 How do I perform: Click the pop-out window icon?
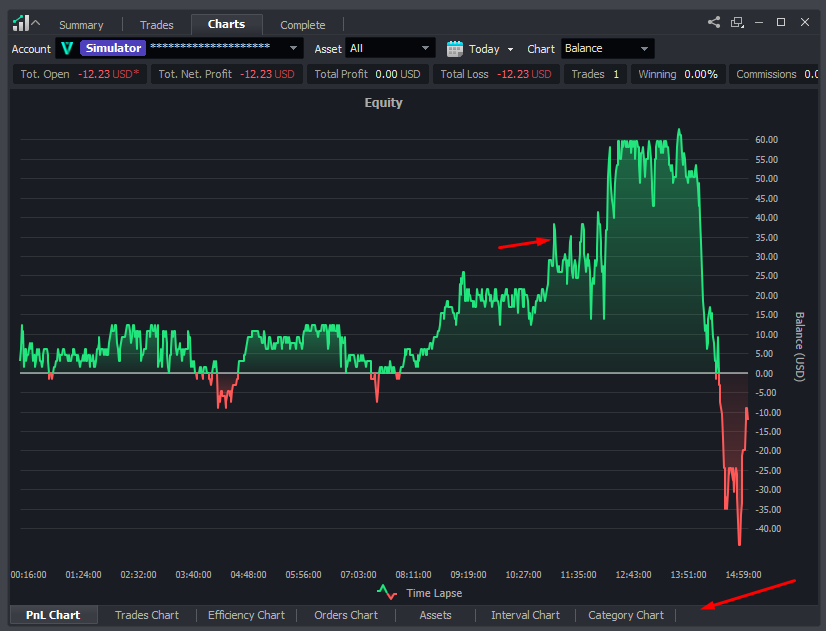pos(737,22)
